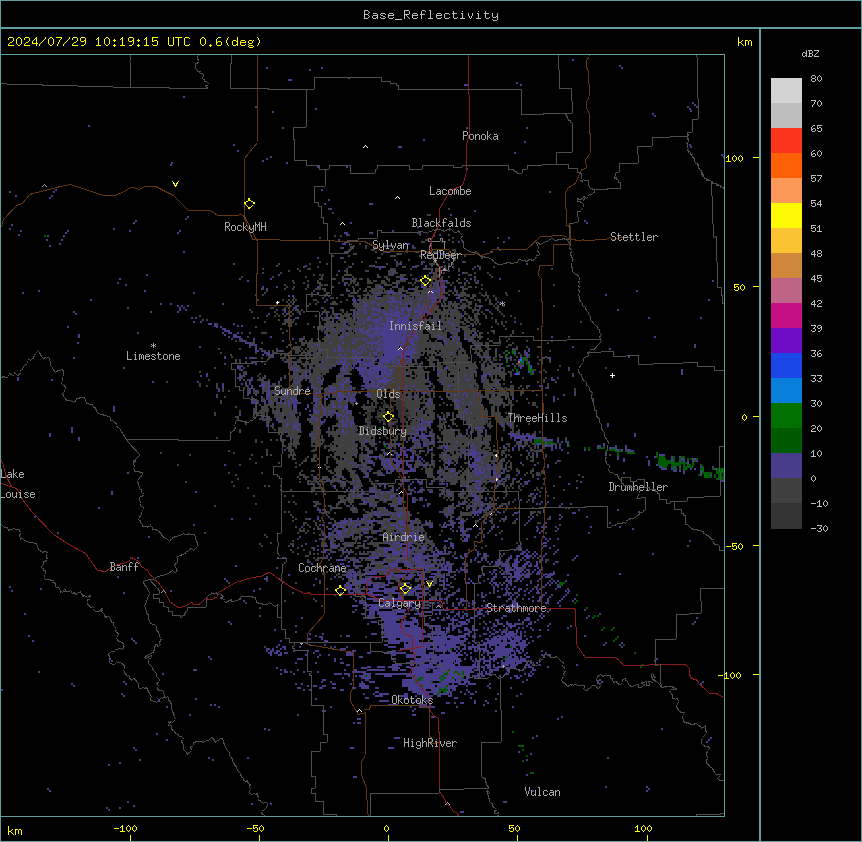The width and height of the screenshot is (862, 842).
Task: Click the Olds label
Action: (x=388, y=394)
